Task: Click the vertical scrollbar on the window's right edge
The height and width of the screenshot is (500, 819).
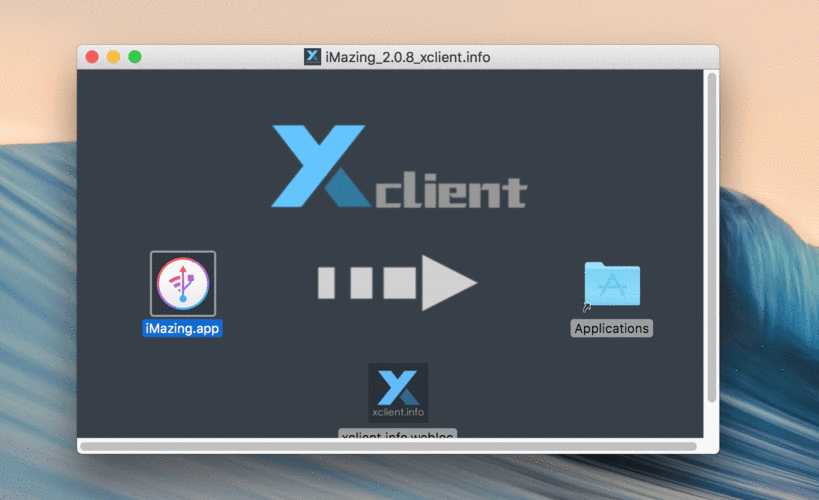Action: click(x=711, y=238)
